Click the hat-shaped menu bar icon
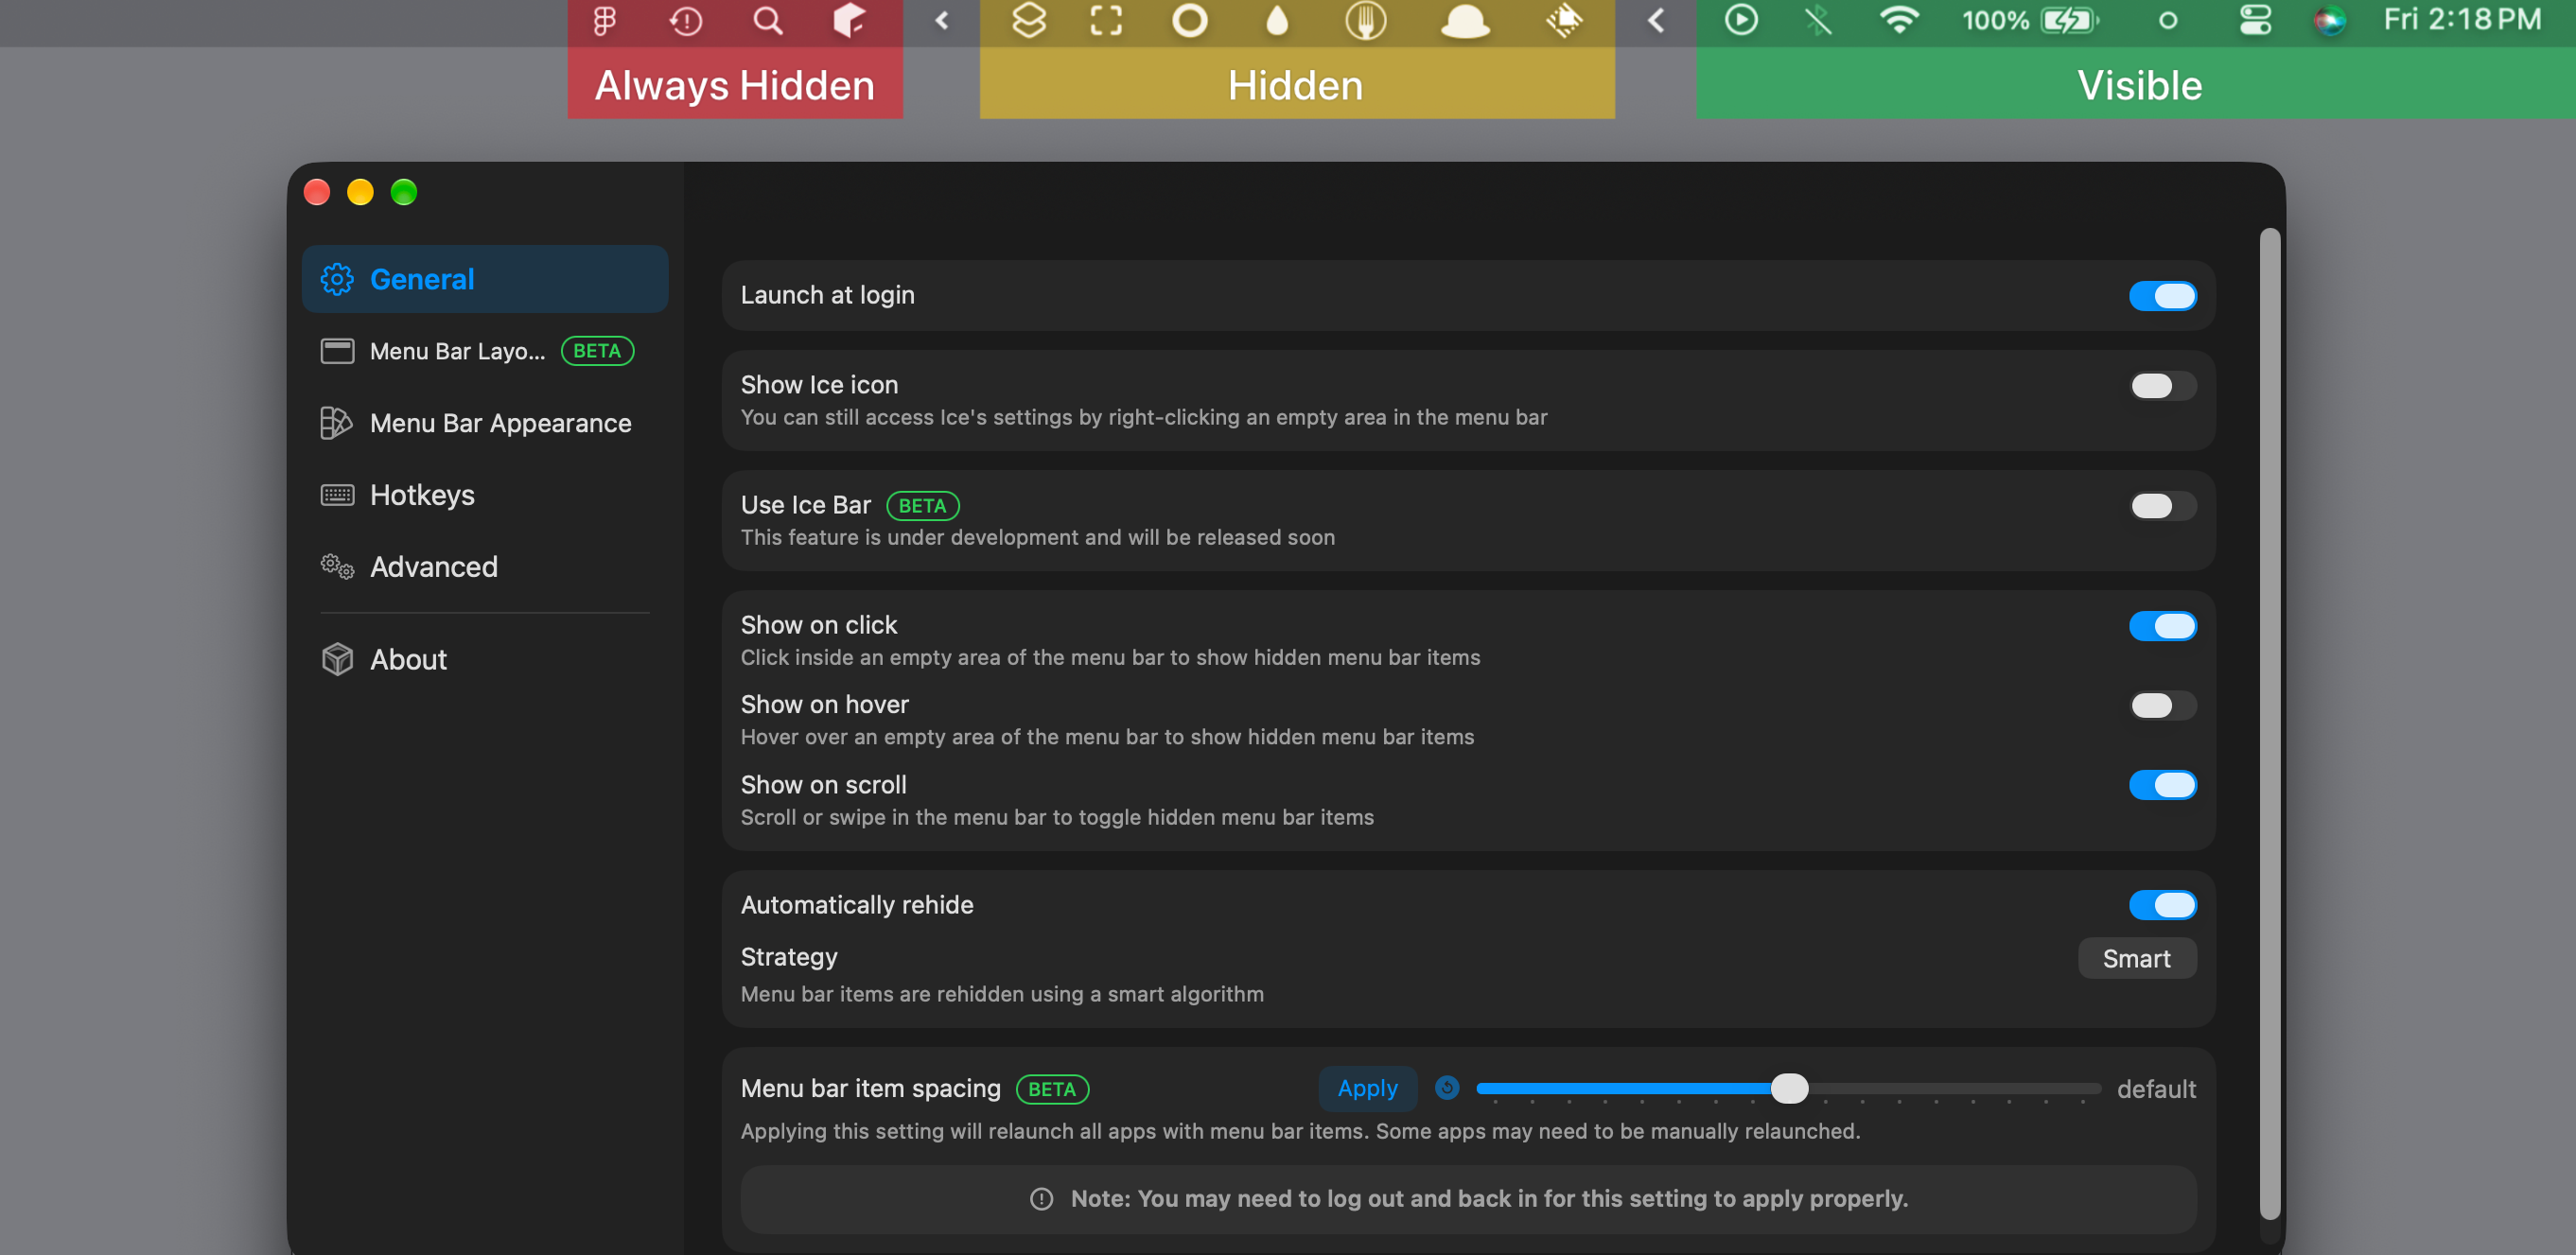The image size is (2576, 1255). (1465, 20)
